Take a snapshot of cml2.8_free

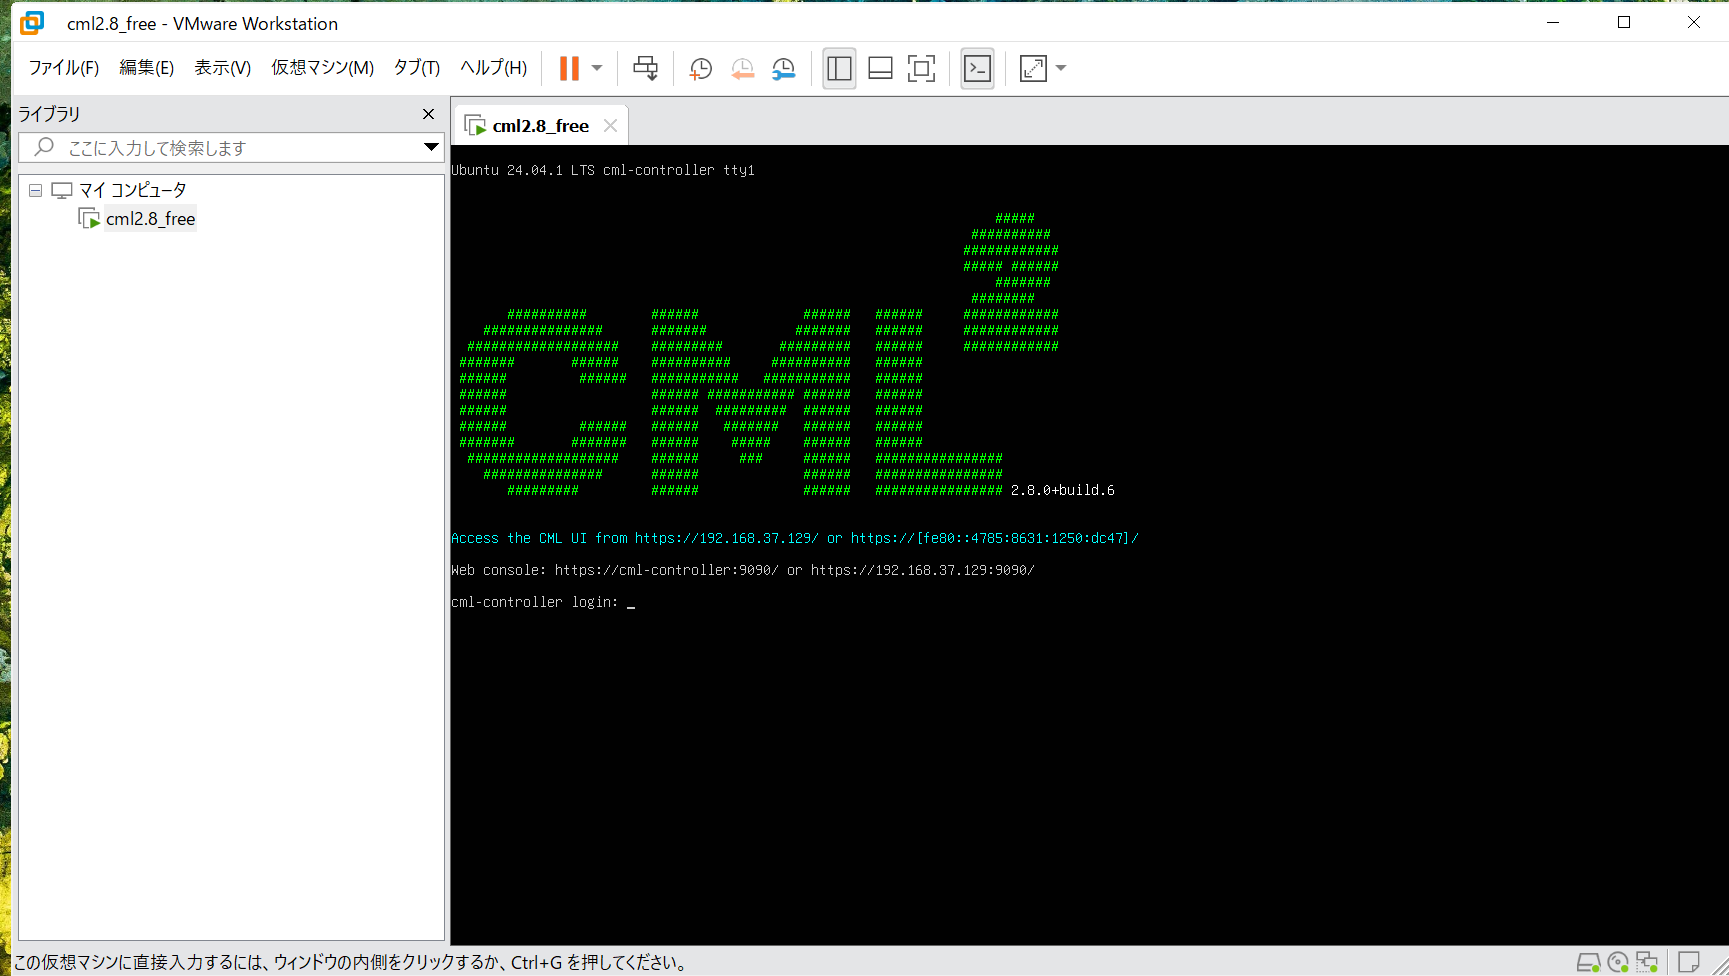700,68
